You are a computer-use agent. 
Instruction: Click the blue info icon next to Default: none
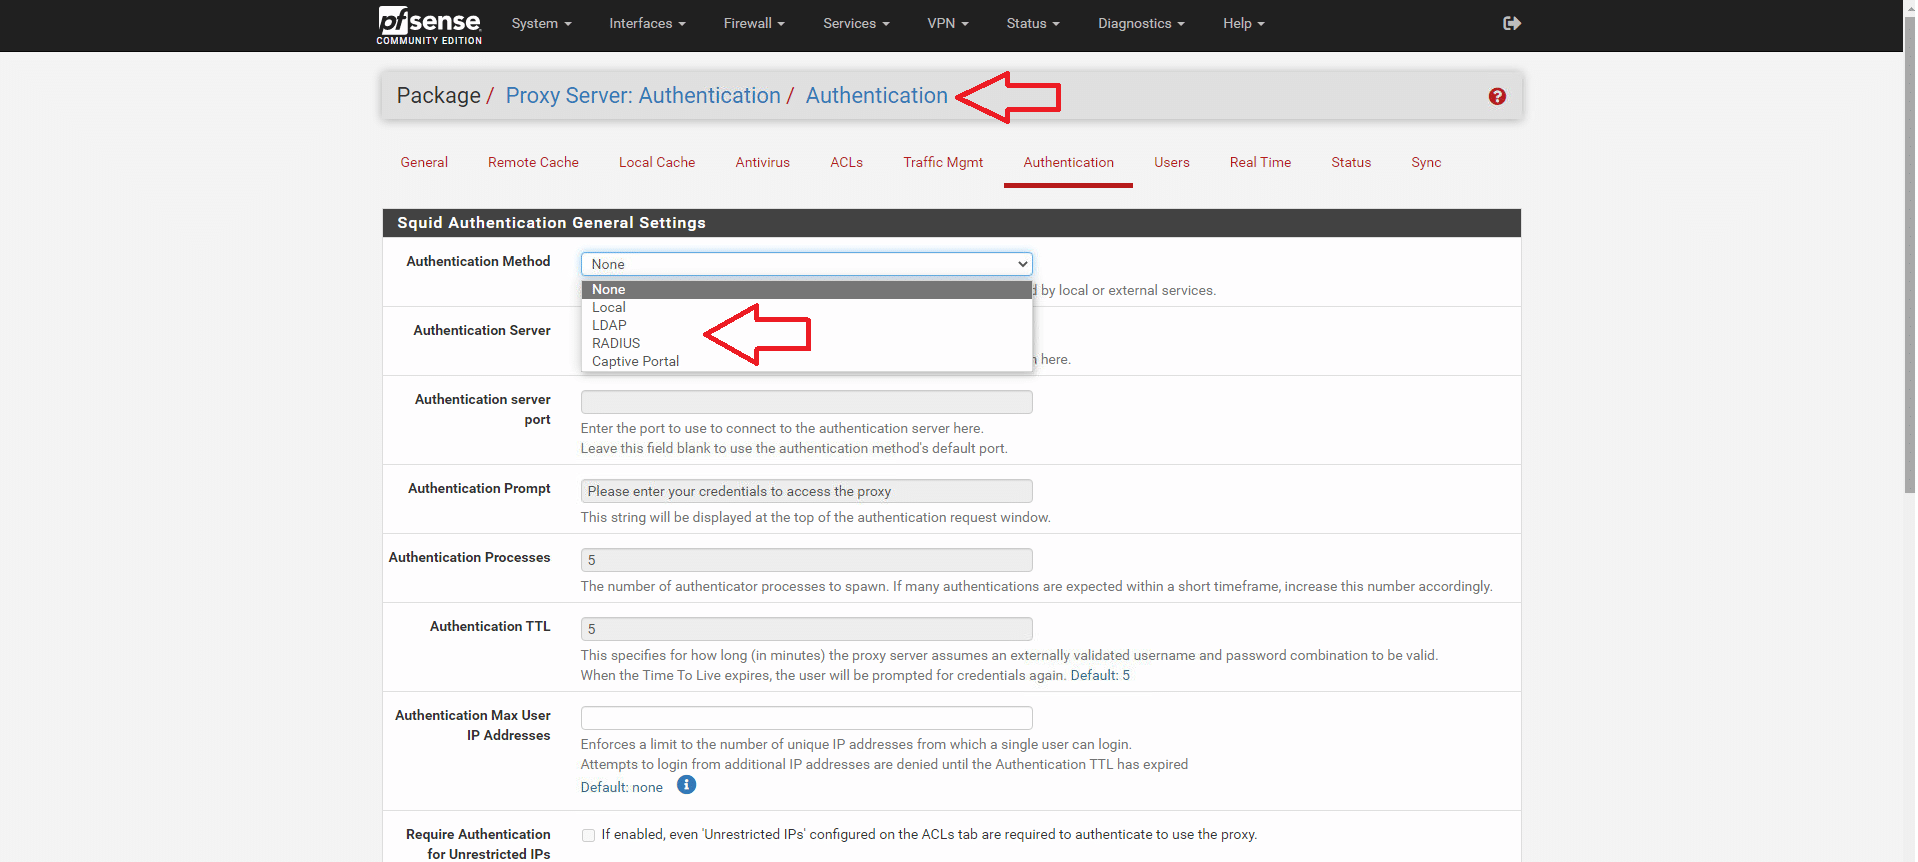coord(686,785)
